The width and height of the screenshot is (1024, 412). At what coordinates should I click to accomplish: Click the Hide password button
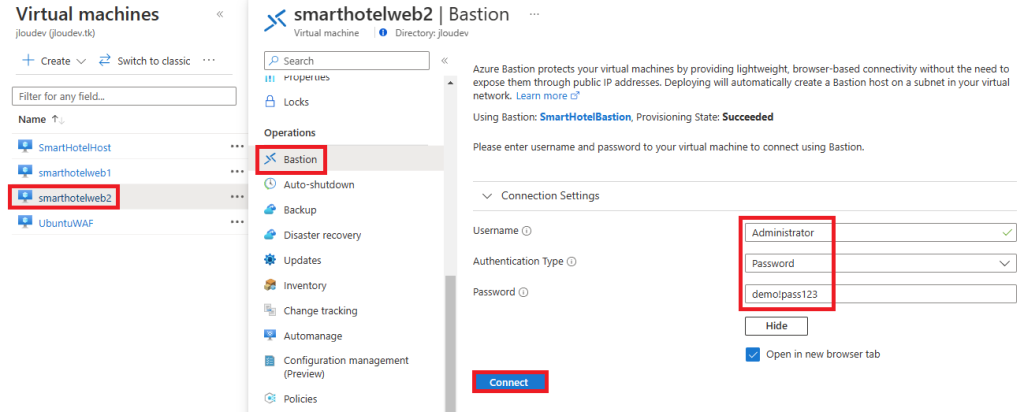coord(776,326)
